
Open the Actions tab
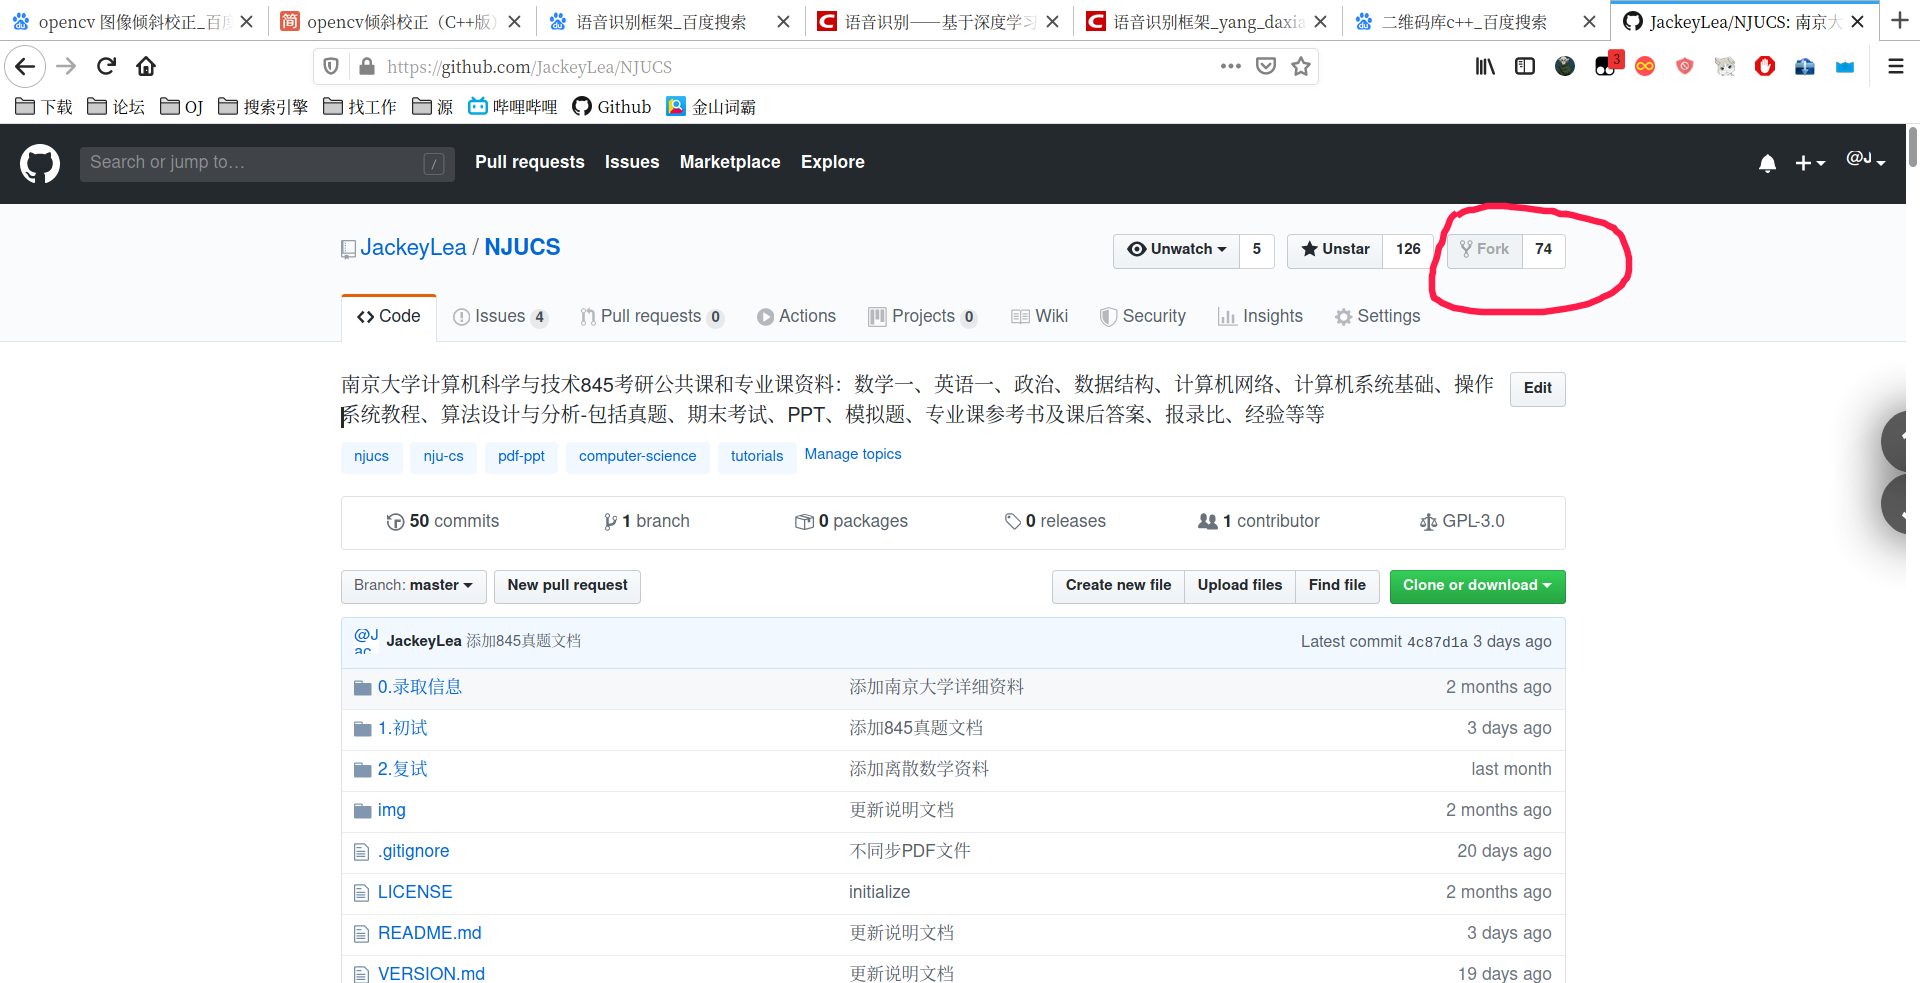pos(796,317)
